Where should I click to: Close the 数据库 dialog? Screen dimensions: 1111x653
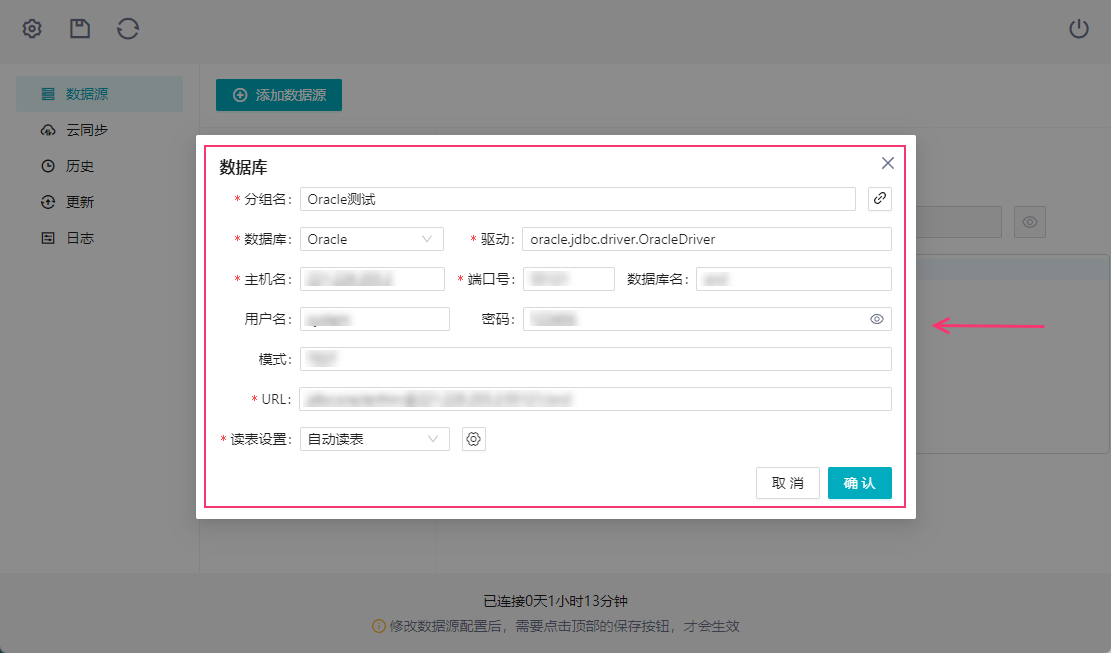(x=887, y=164)
